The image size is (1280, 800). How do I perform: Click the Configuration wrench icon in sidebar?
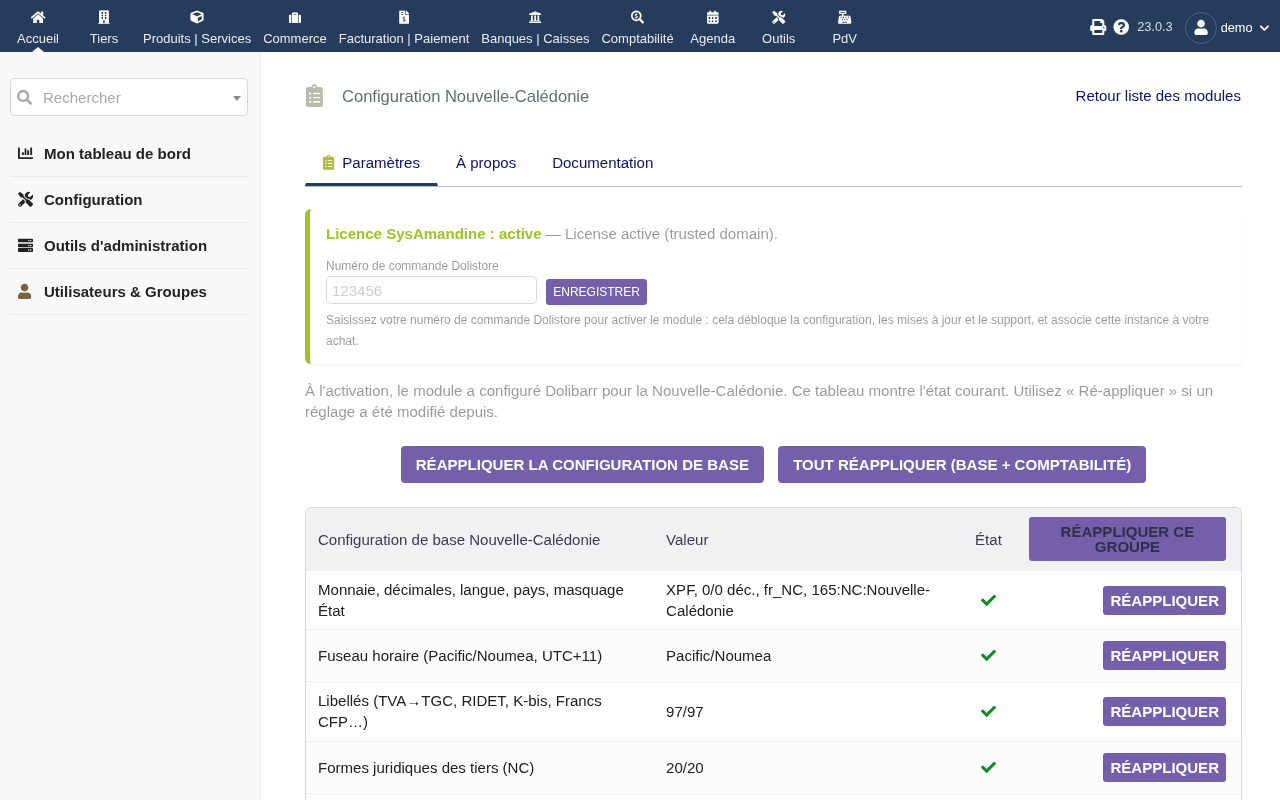(25, 199)
